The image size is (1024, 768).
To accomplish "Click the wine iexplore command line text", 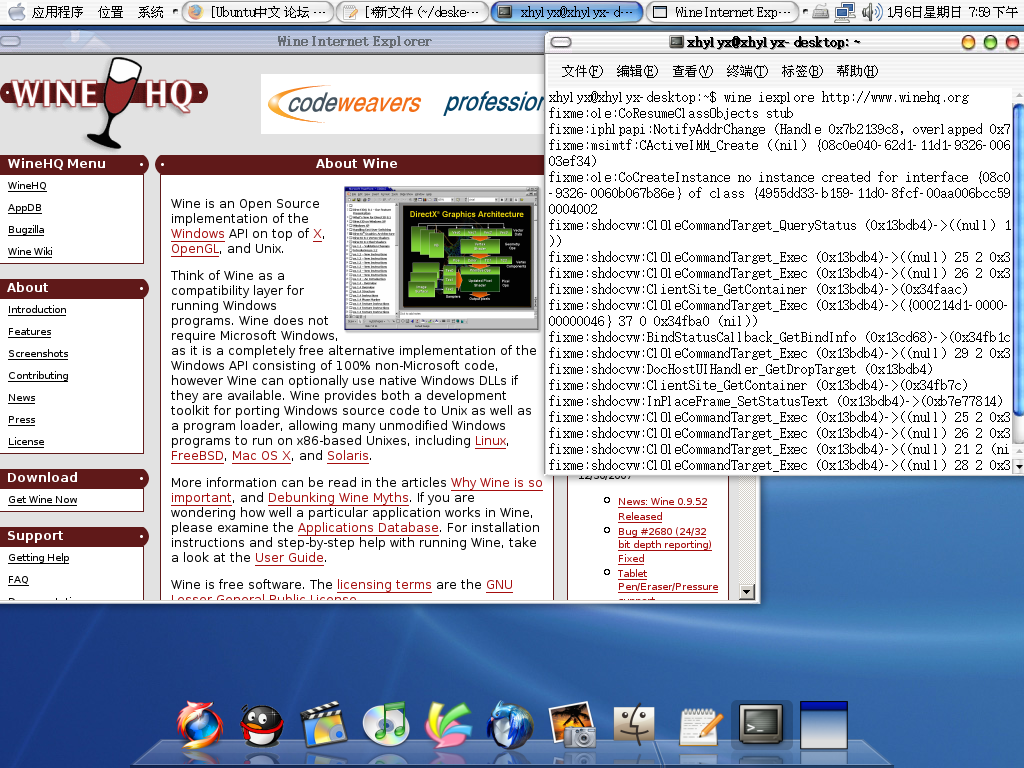I will (x=847, y=97).
